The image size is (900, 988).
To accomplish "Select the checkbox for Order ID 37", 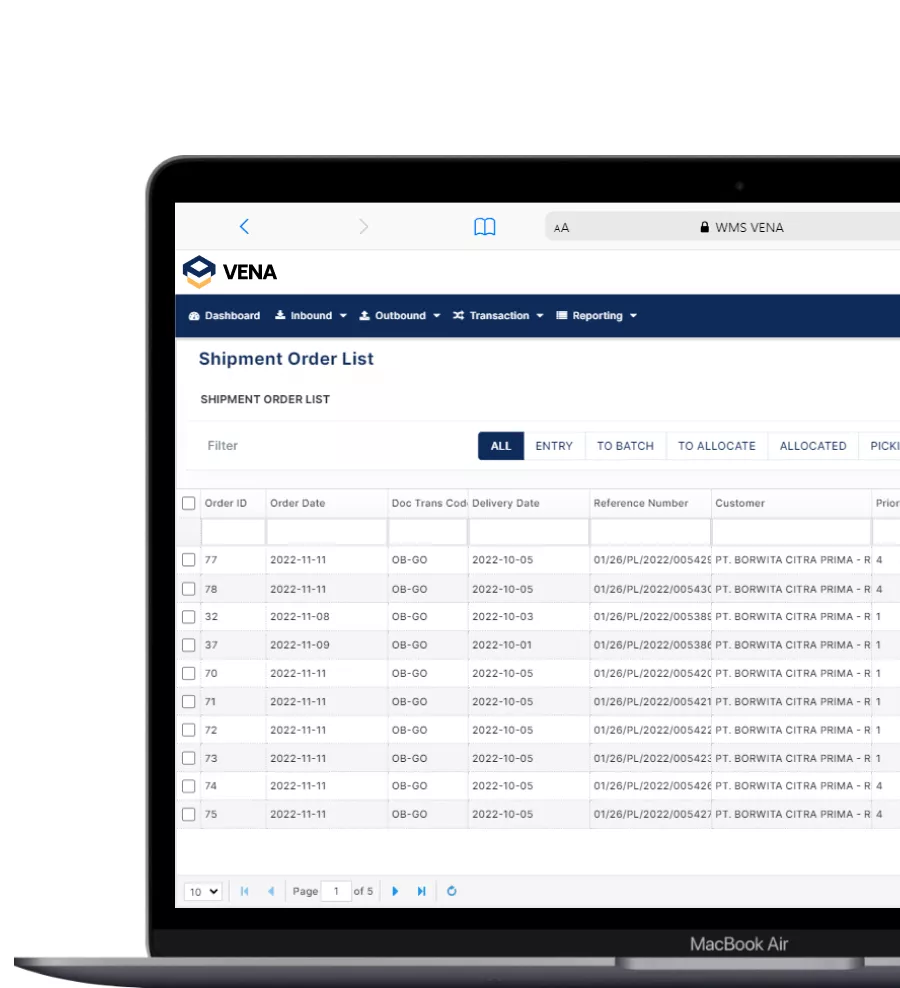I will 189,645.
